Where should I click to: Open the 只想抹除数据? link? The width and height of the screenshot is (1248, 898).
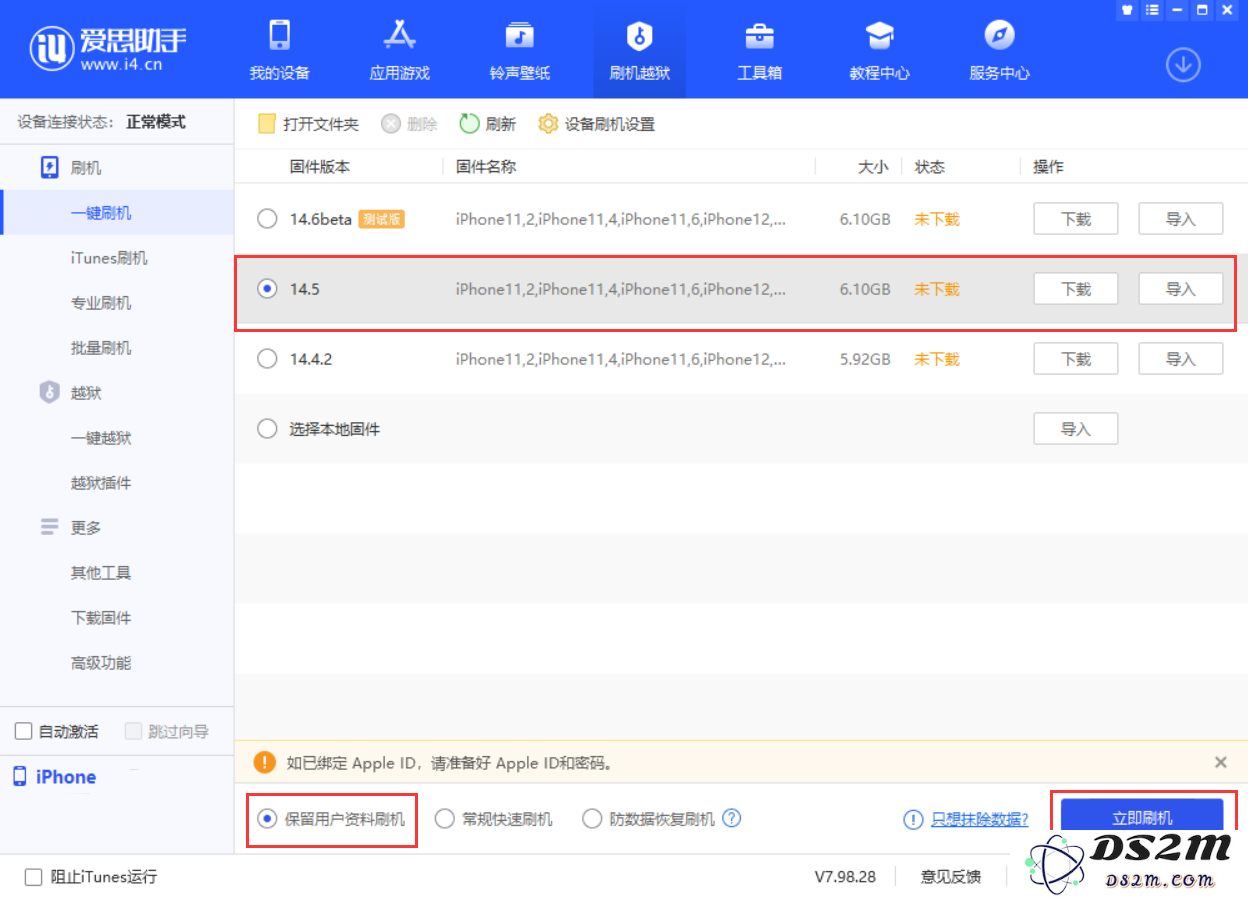pos(979,819)
